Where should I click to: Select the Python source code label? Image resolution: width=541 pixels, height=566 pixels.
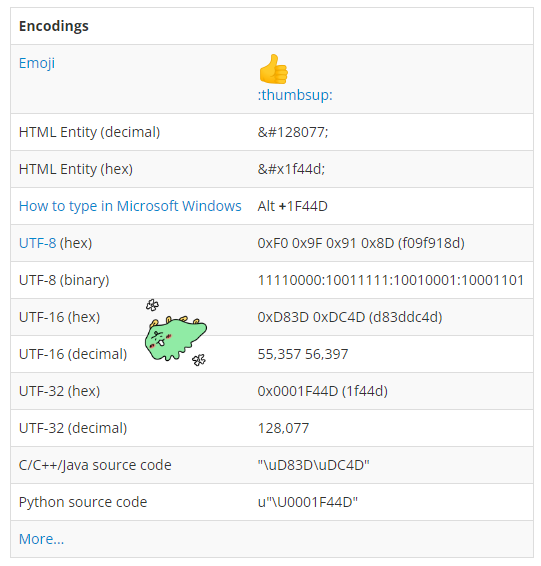coord(83,502)
